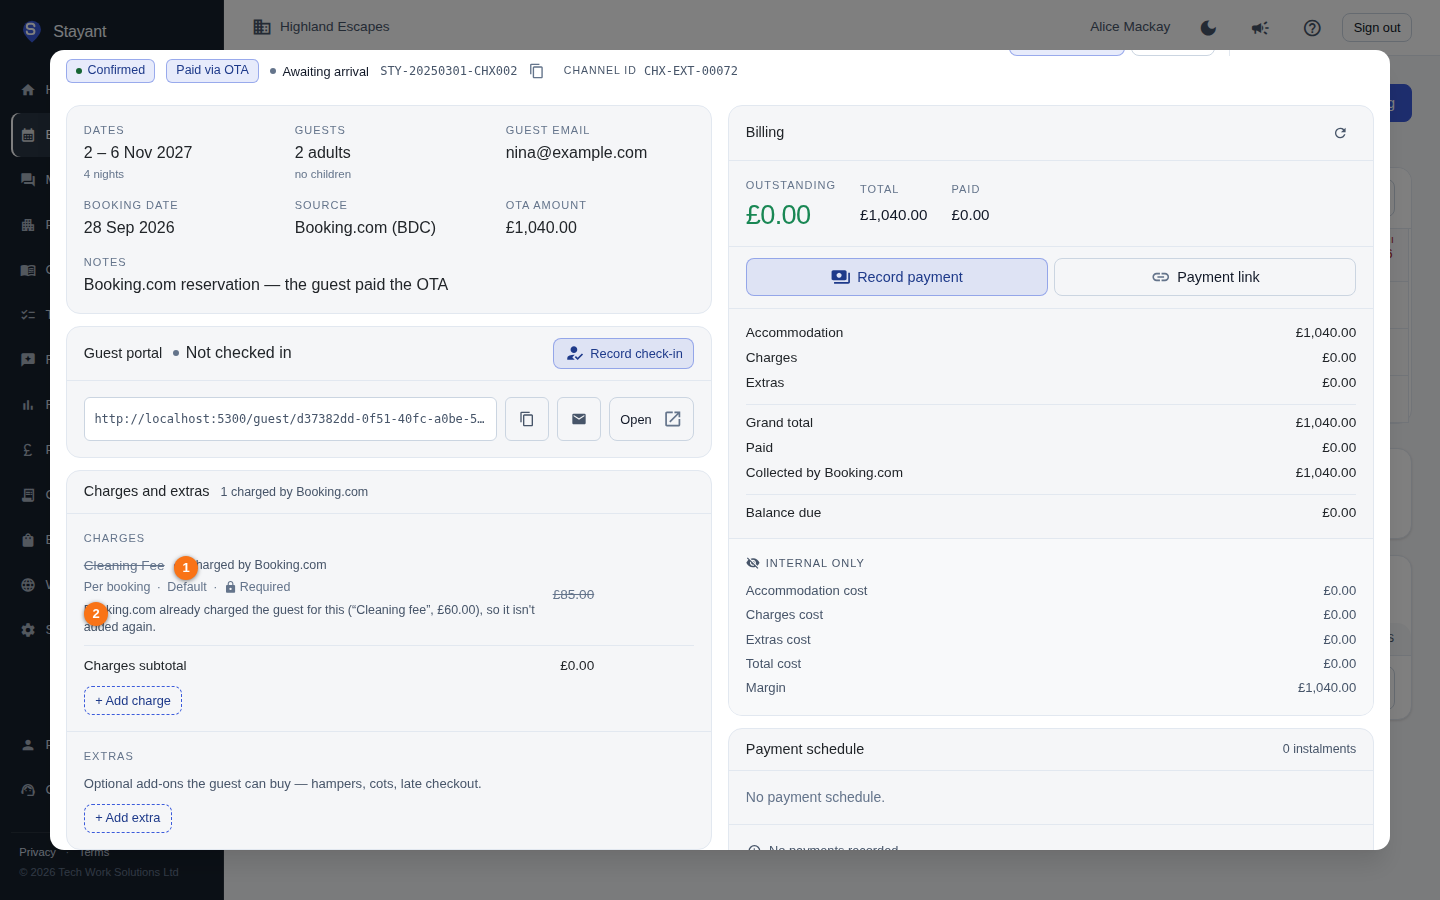
Task: Open the Privacy link in footer
Action: tap(37, 852)
